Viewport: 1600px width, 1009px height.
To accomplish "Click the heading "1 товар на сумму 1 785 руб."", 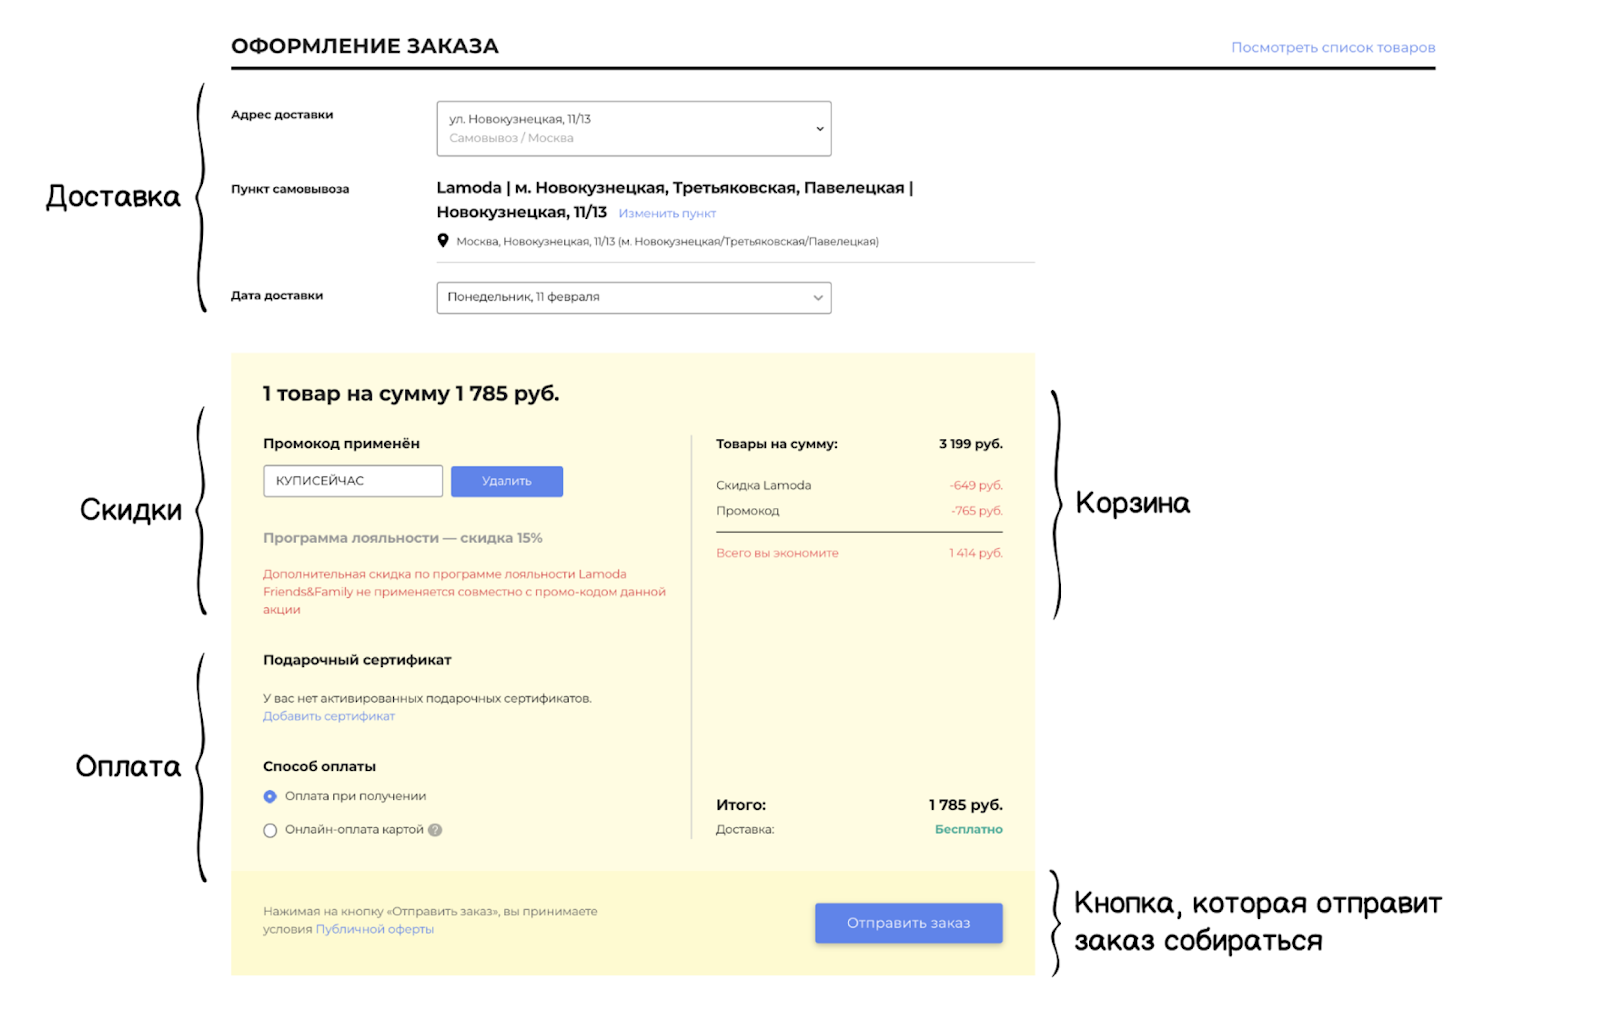I will tap(411, 394).
